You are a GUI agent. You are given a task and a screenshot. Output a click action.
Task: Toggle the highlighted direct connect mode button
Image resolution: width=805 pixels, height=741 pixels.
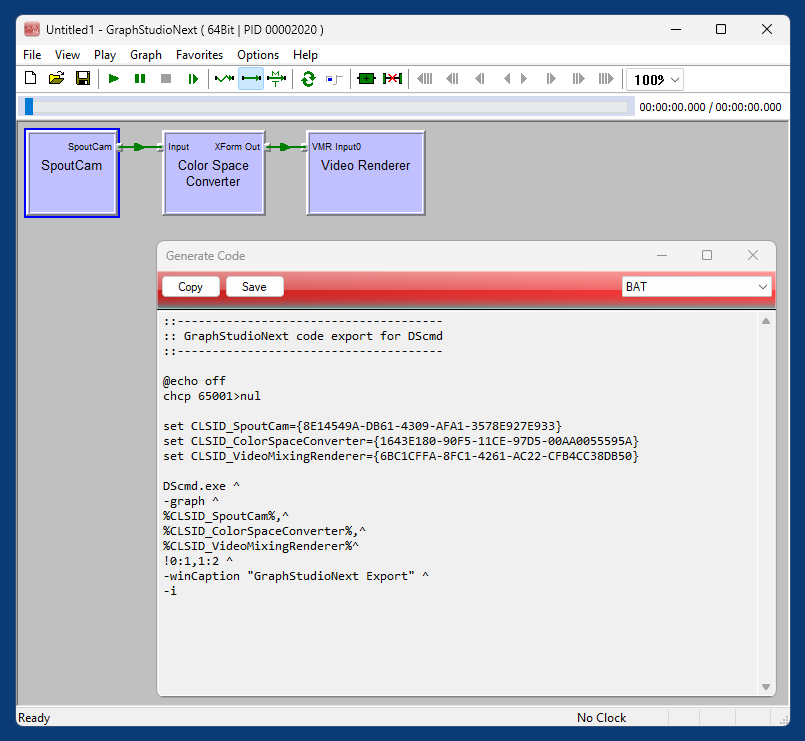251,79
